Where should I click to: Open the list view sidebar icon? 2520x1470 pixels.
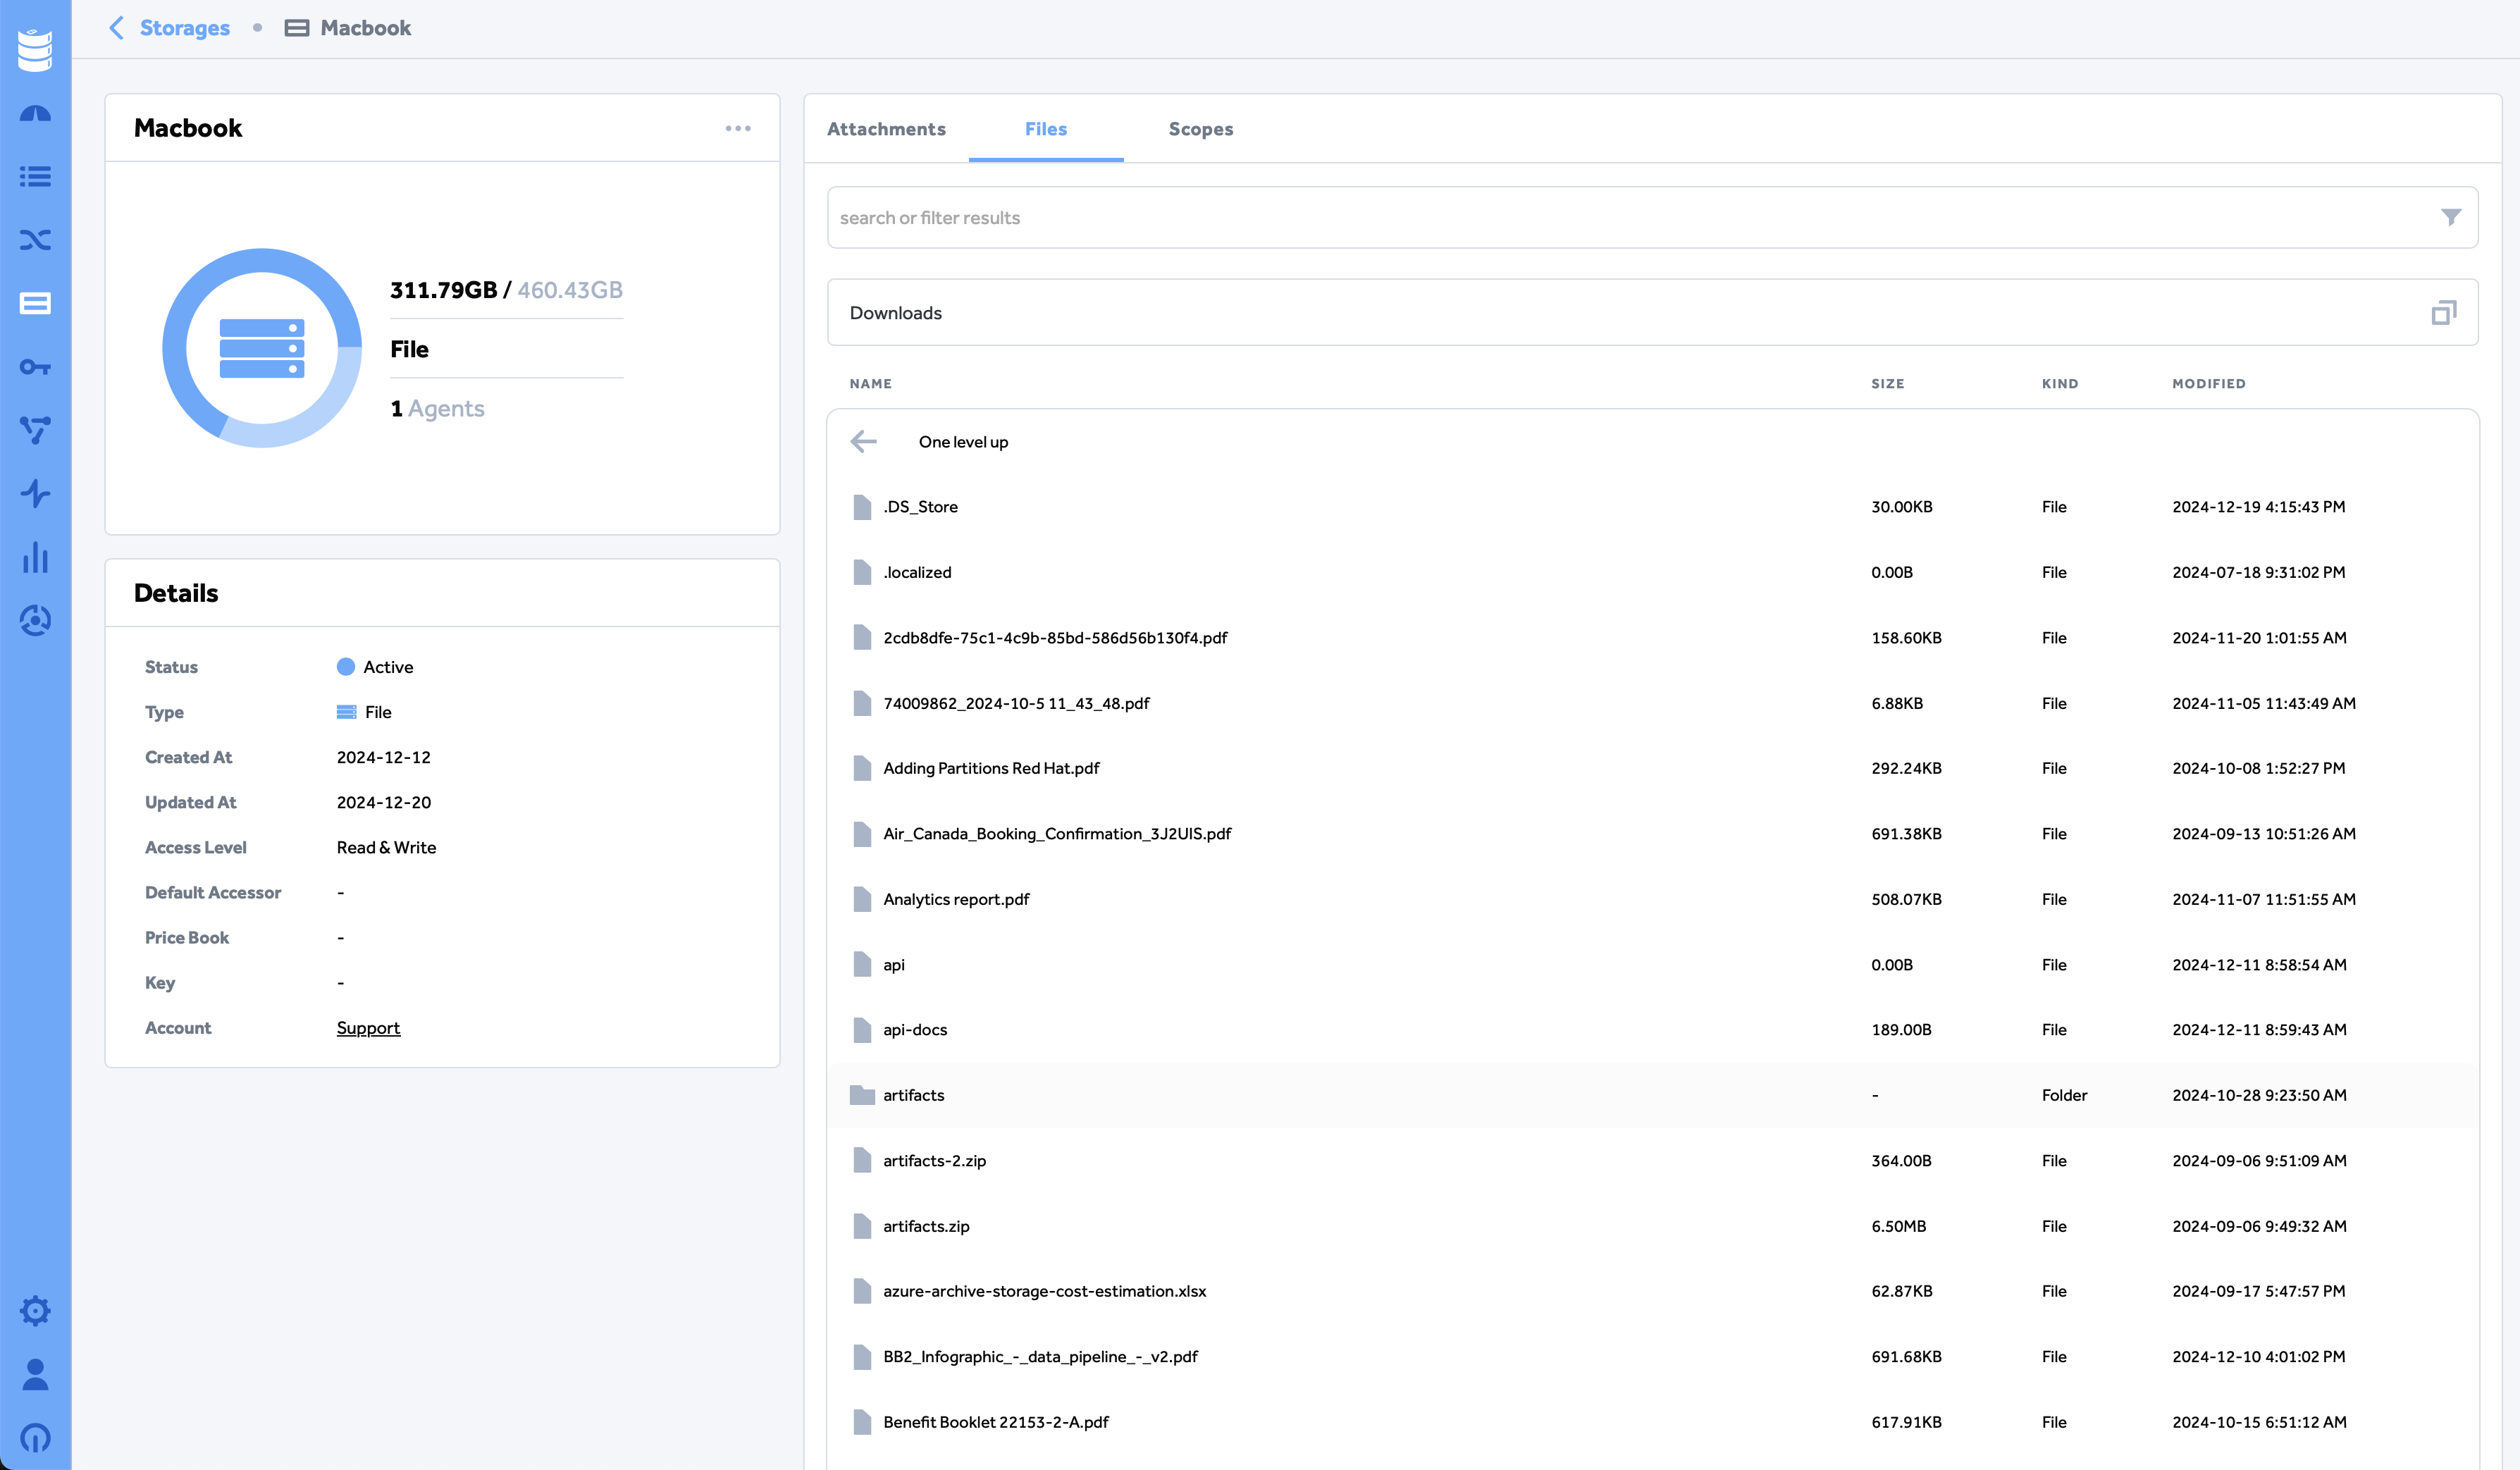(x=35, y=177)
